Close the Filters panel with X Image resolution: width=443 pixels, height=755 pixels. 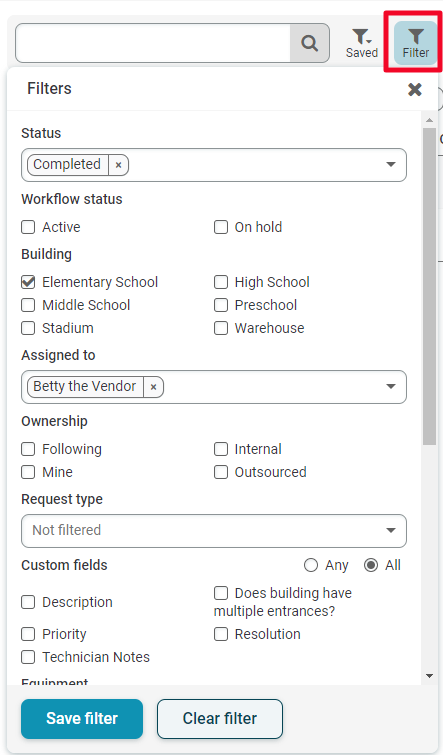point(415,89)
